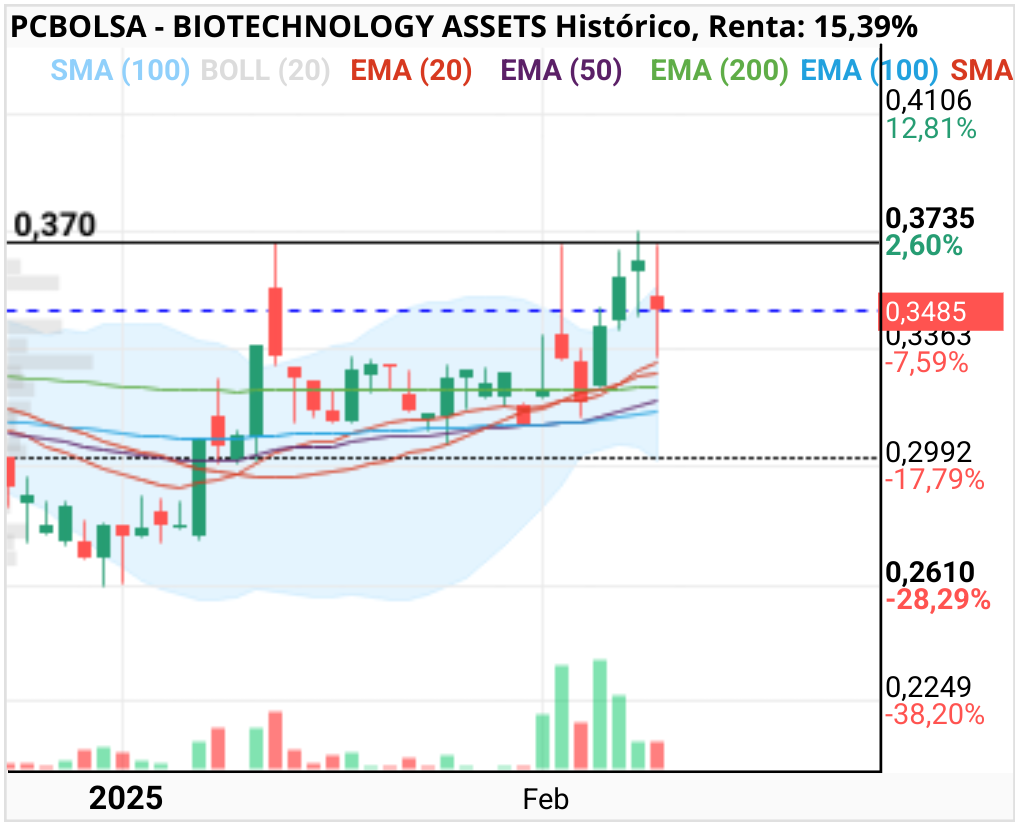Click the last red candlestick body
1019x826 pixels.
[657, 302]
